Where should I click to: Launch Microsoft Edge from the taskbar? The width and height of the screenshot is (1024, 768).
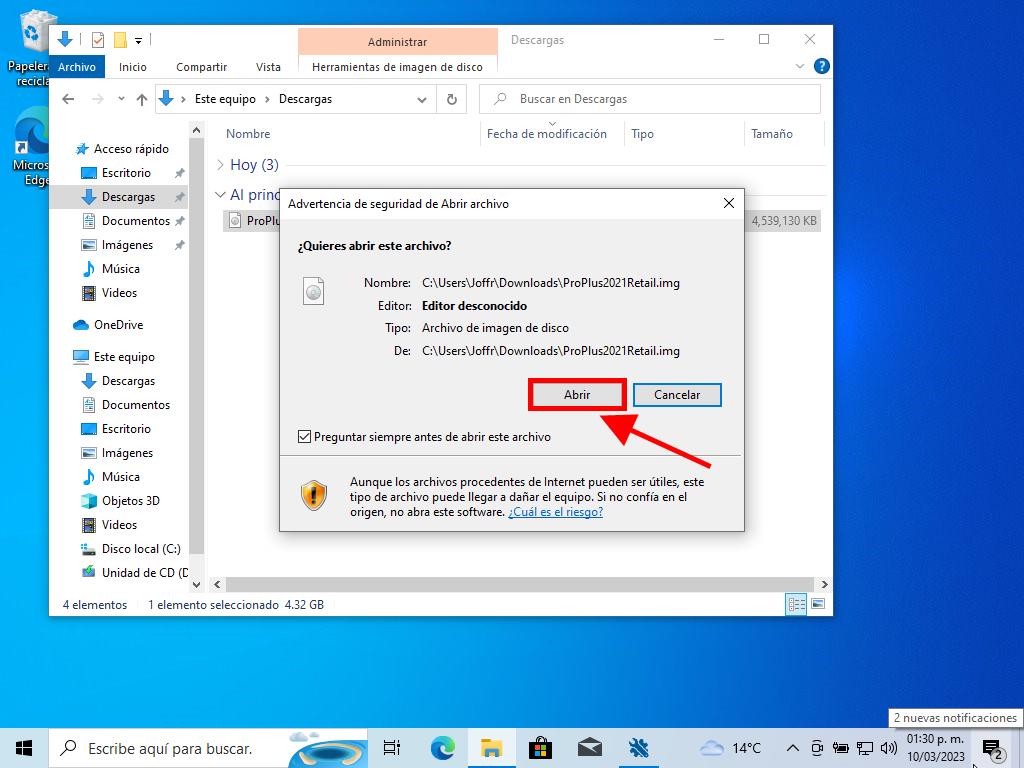coord(442,747)
